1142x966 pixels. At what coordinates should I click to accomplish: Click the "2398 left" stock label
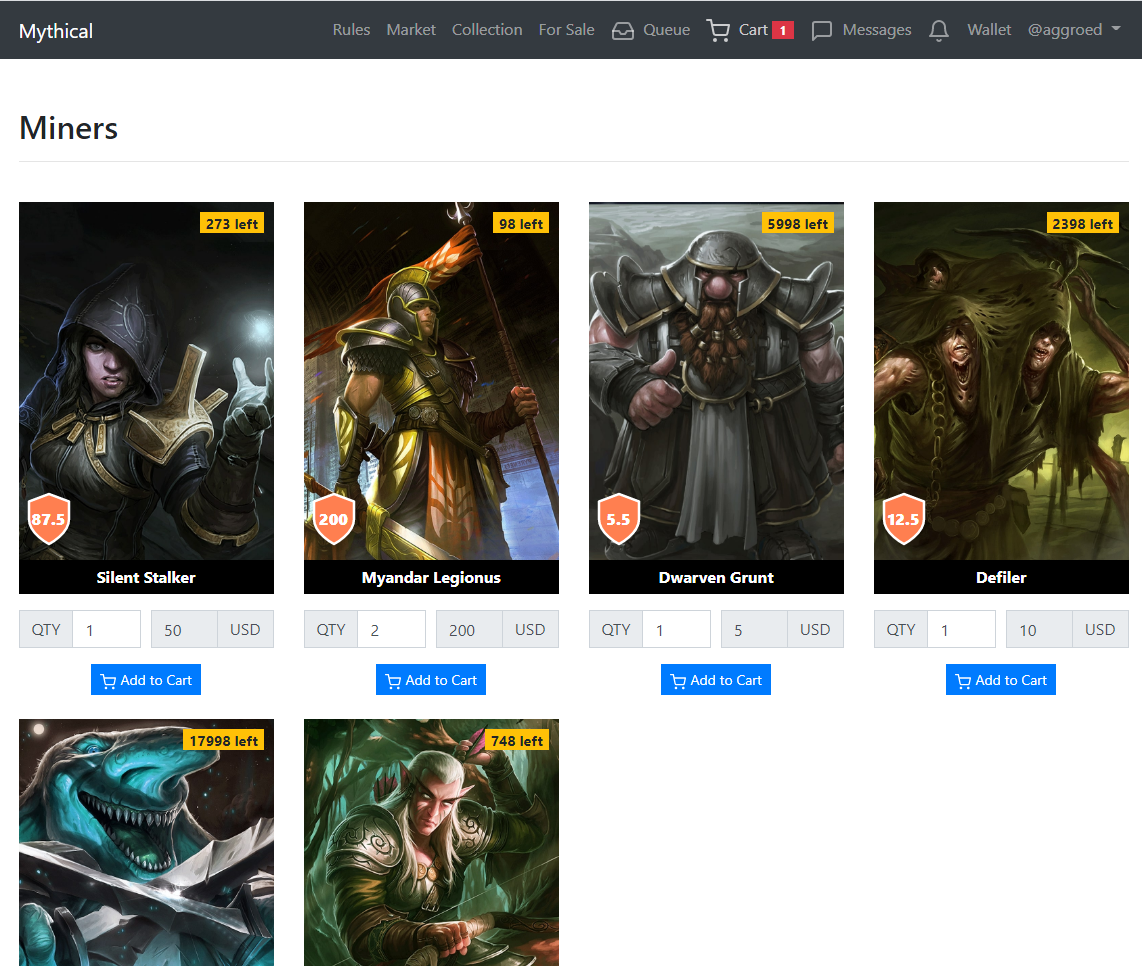click(x=1082, y=224)
